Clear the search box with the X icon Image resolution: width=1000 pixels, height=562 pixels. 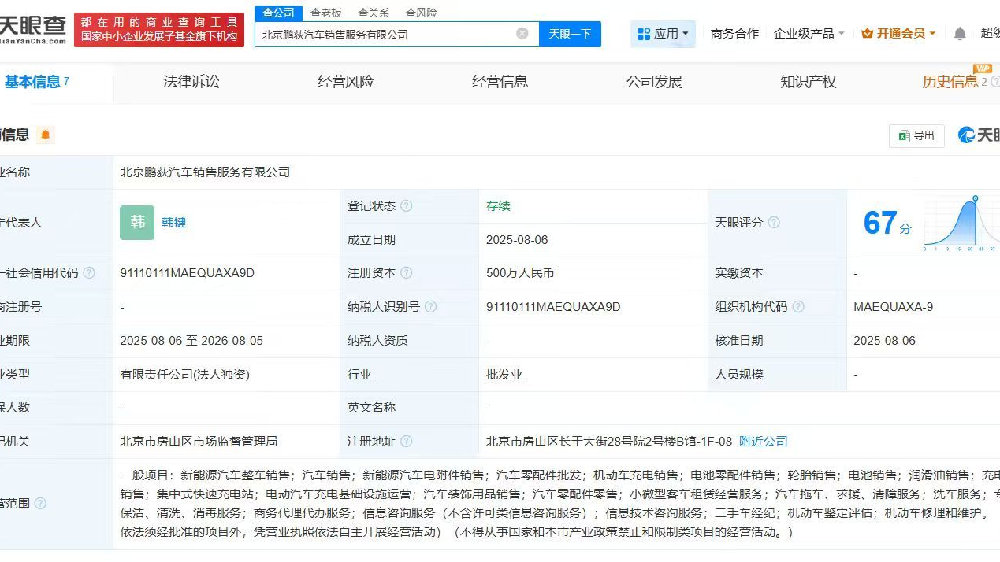point(522,34)
